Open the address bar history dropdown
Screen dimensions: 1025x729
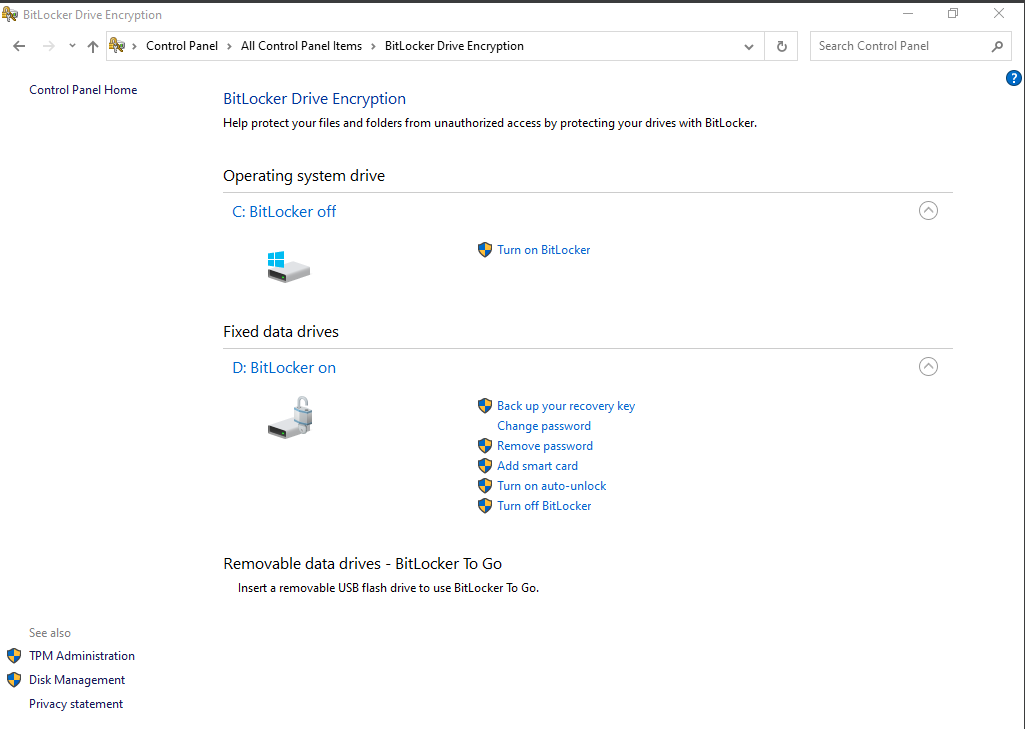click(749, 46)
